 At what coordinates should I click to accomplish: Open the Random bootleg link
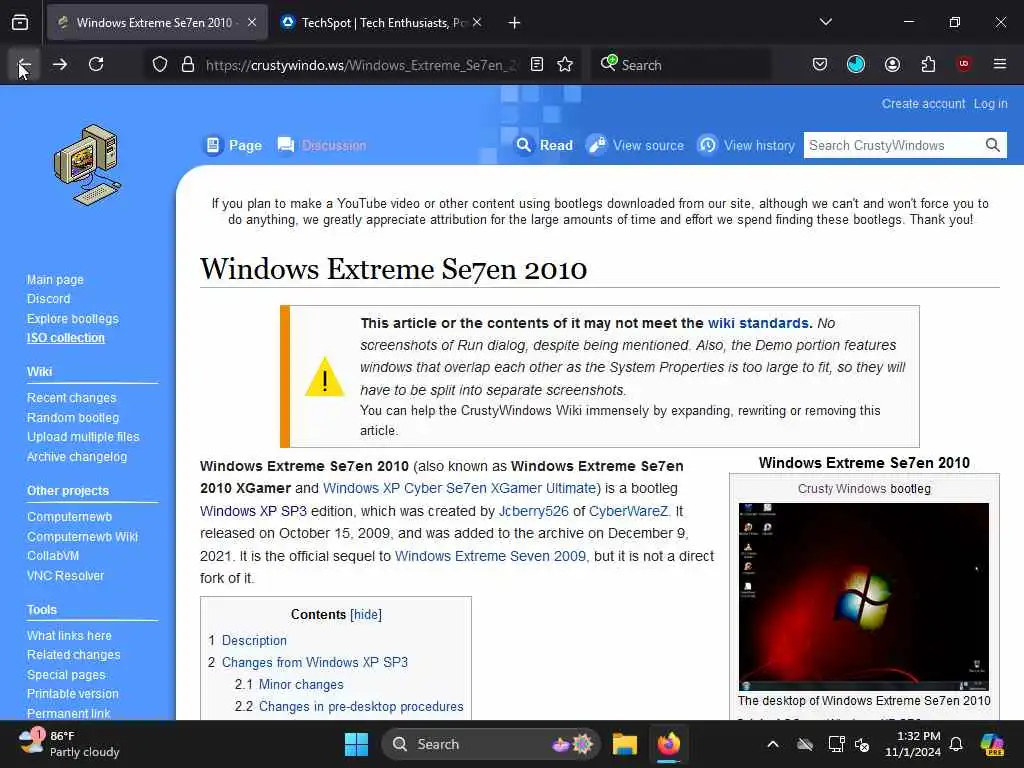(72, 417)
